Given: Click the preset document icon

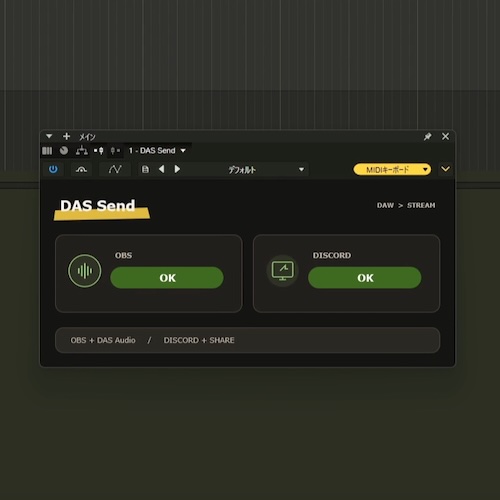Looking at the screenshot, I should (145, 169).
